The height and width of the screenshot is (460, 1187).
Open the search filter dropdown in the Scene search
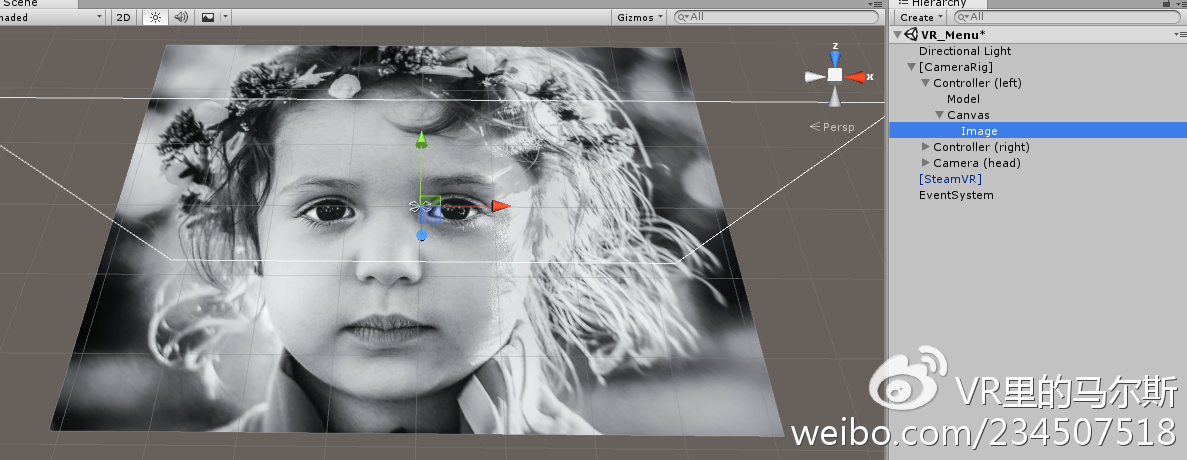(x=683, y=17)
